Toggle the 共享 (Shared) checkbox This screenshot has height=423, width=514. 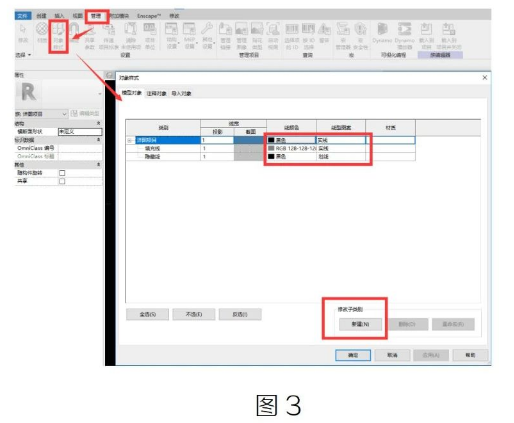62,181
